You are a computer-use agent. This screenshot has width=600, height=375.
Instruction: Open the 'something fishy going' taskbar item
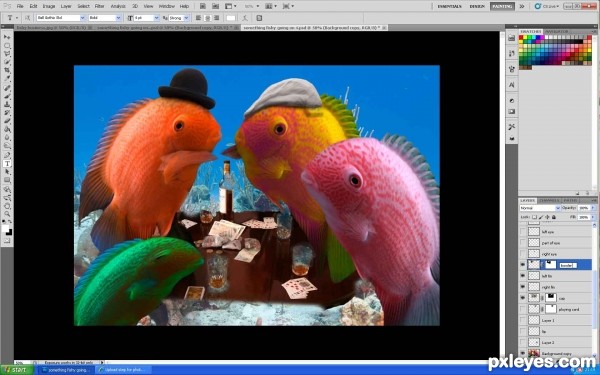pyautogui.click(x=66, y=370)
